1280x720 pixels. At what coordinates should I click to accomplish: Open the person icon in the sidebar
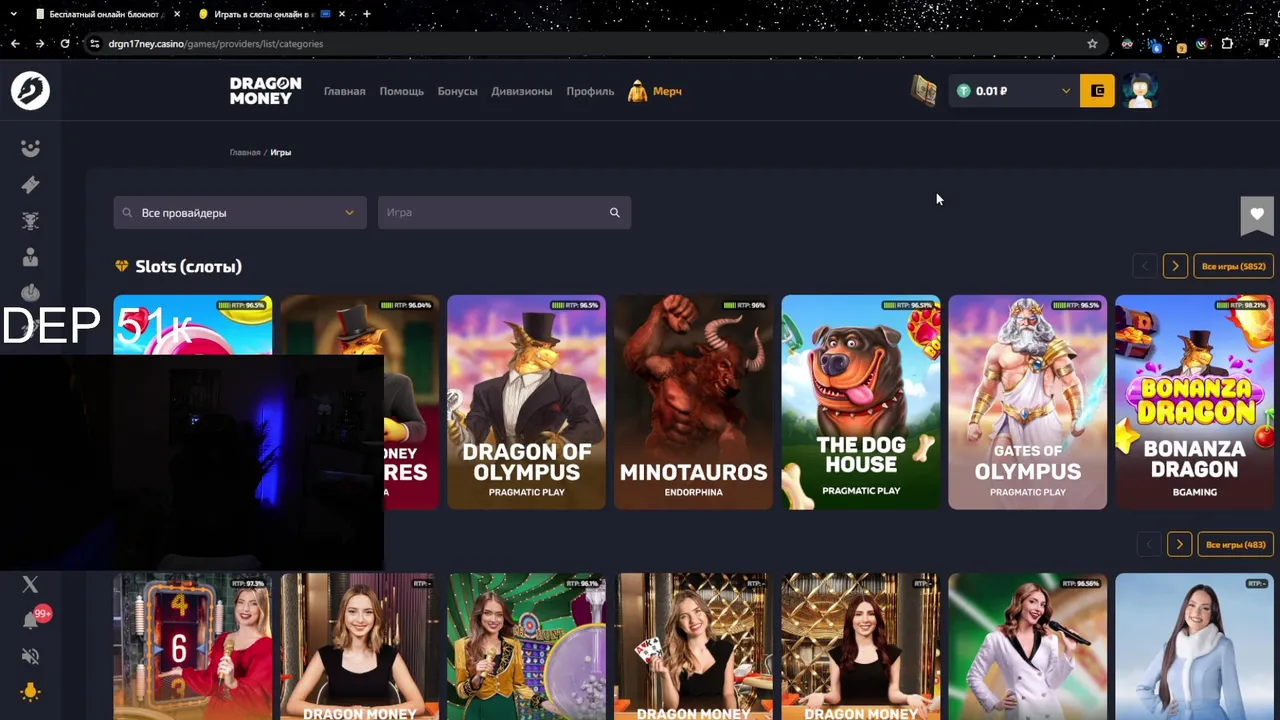click(30, 258)
